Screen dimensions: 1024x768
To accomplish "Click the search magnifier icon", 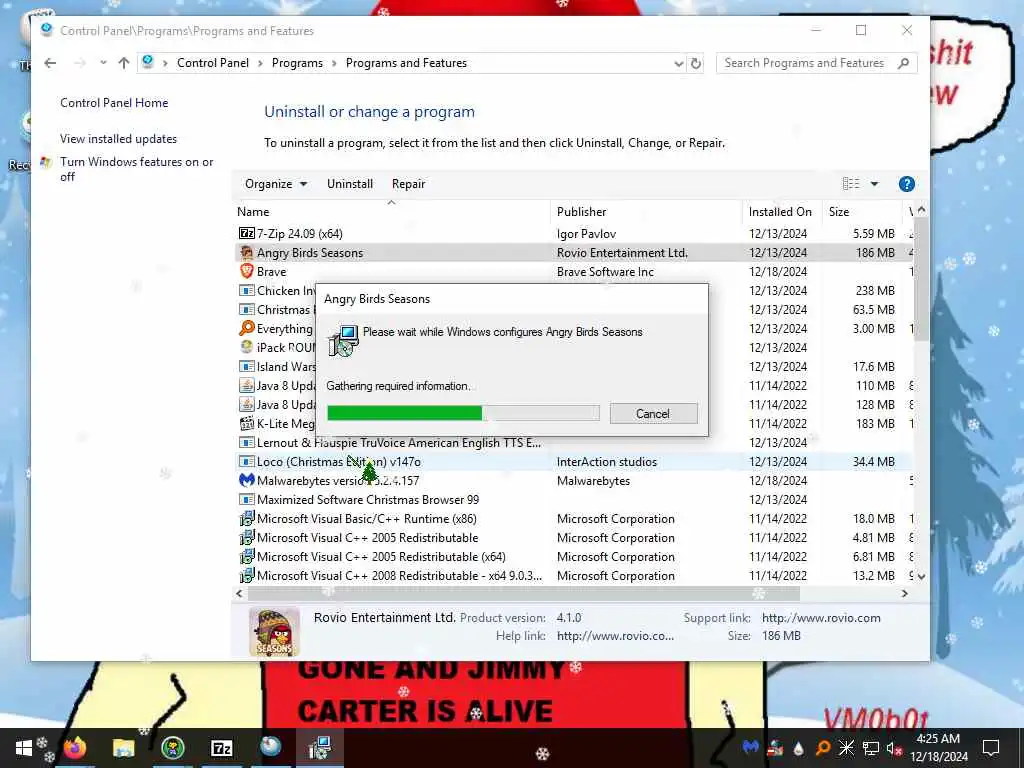I will [903, 63].
